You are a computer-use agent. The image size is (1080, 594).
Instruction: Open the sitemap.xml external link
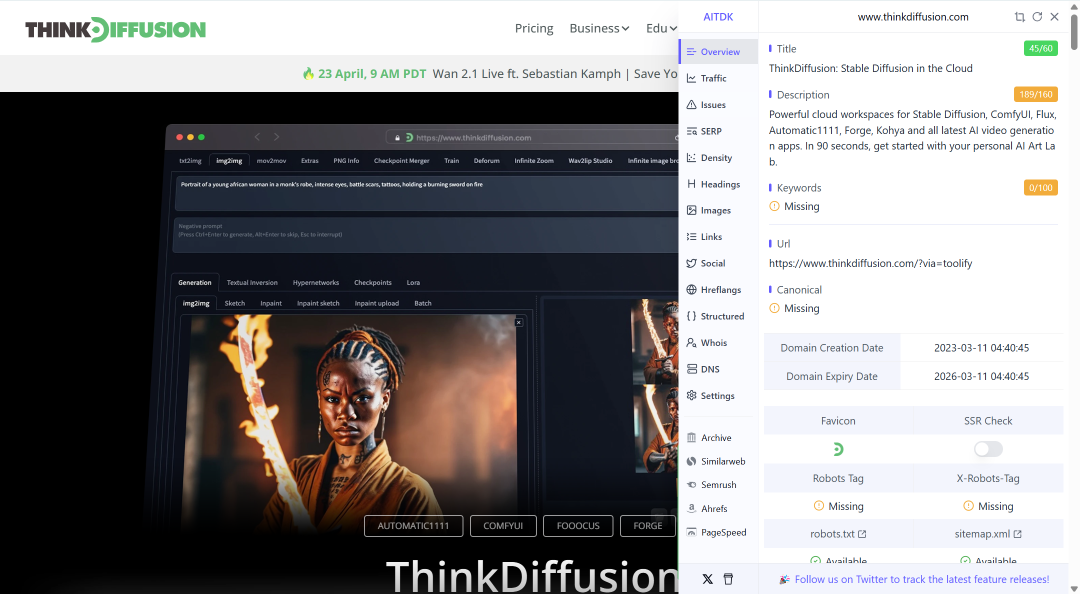click(988, 533)
